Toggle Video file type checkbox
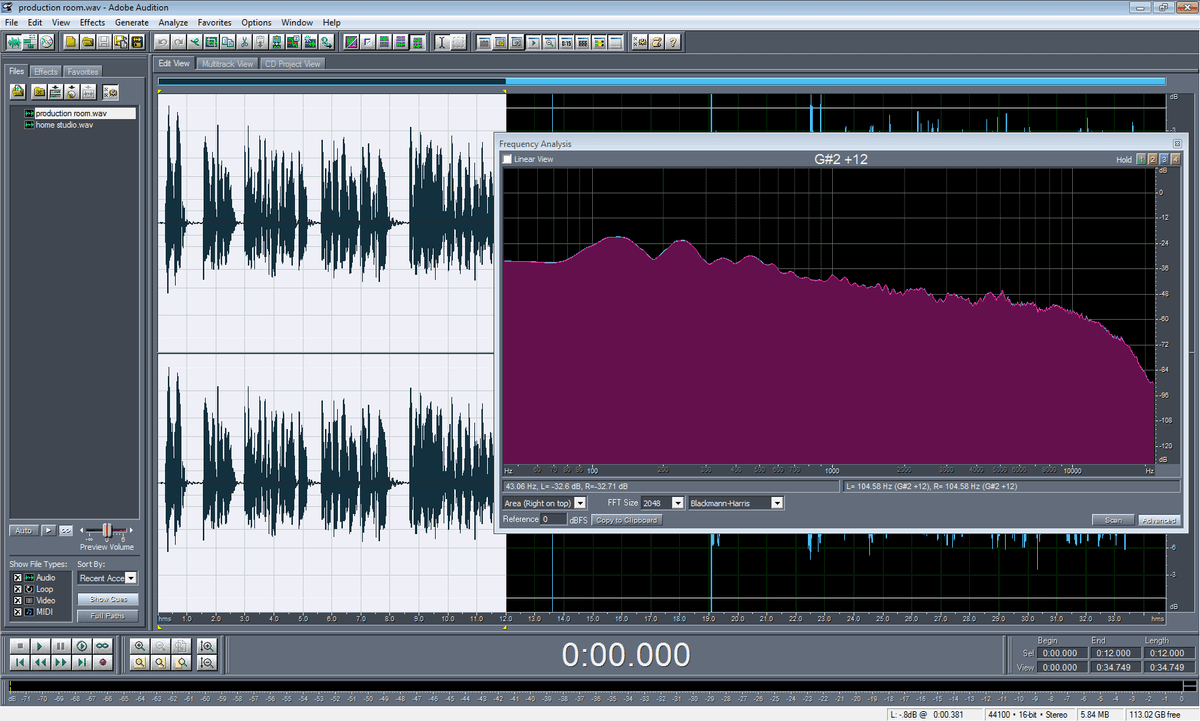Screen dimensions: 1200x721 17,600
